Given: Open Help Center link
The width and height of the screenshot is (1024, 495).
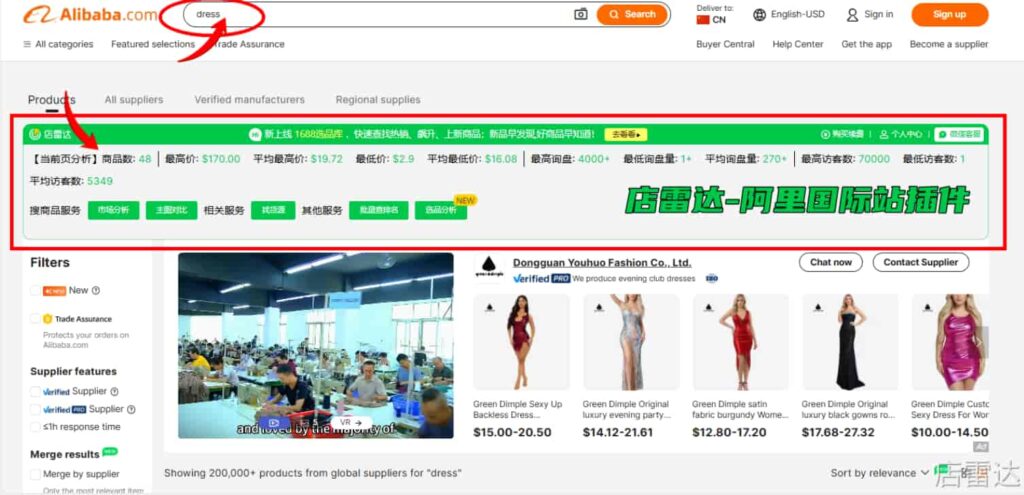Looking at the screenshot, I should 797,44.
